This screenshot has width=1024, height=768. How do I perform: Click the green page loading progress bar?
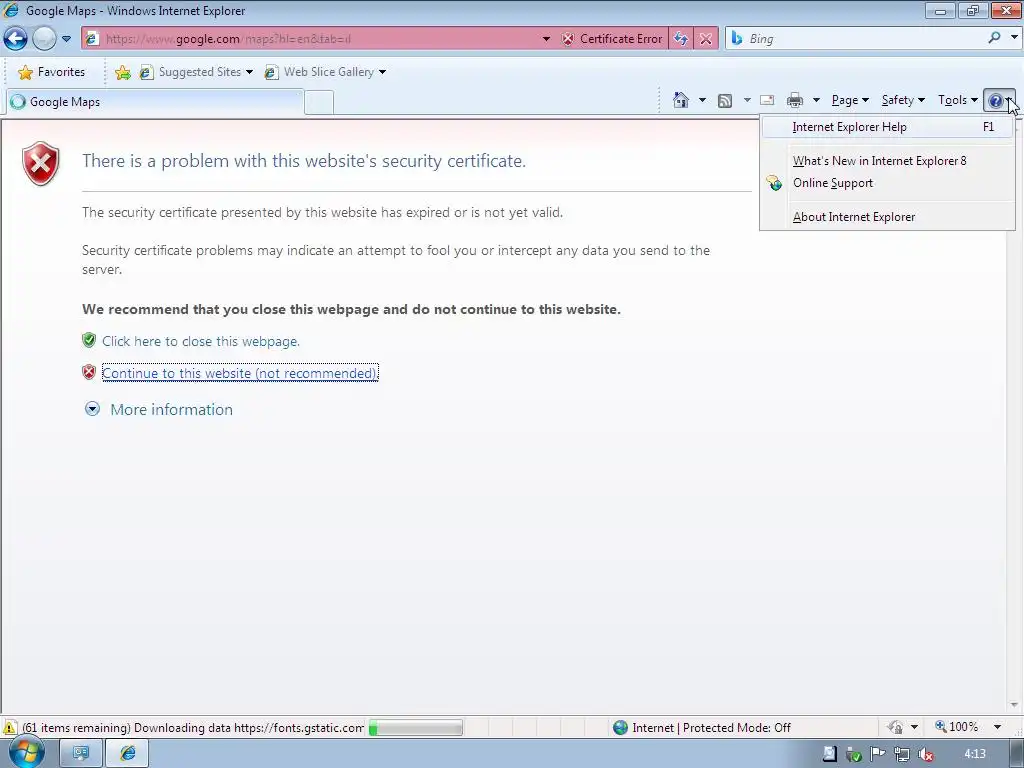point(415,728)
